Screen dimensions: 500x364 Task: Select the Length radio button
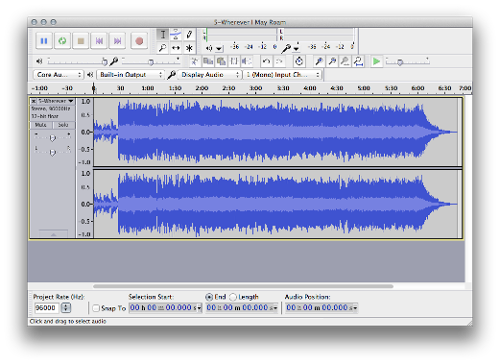click(x=233, y=297)
